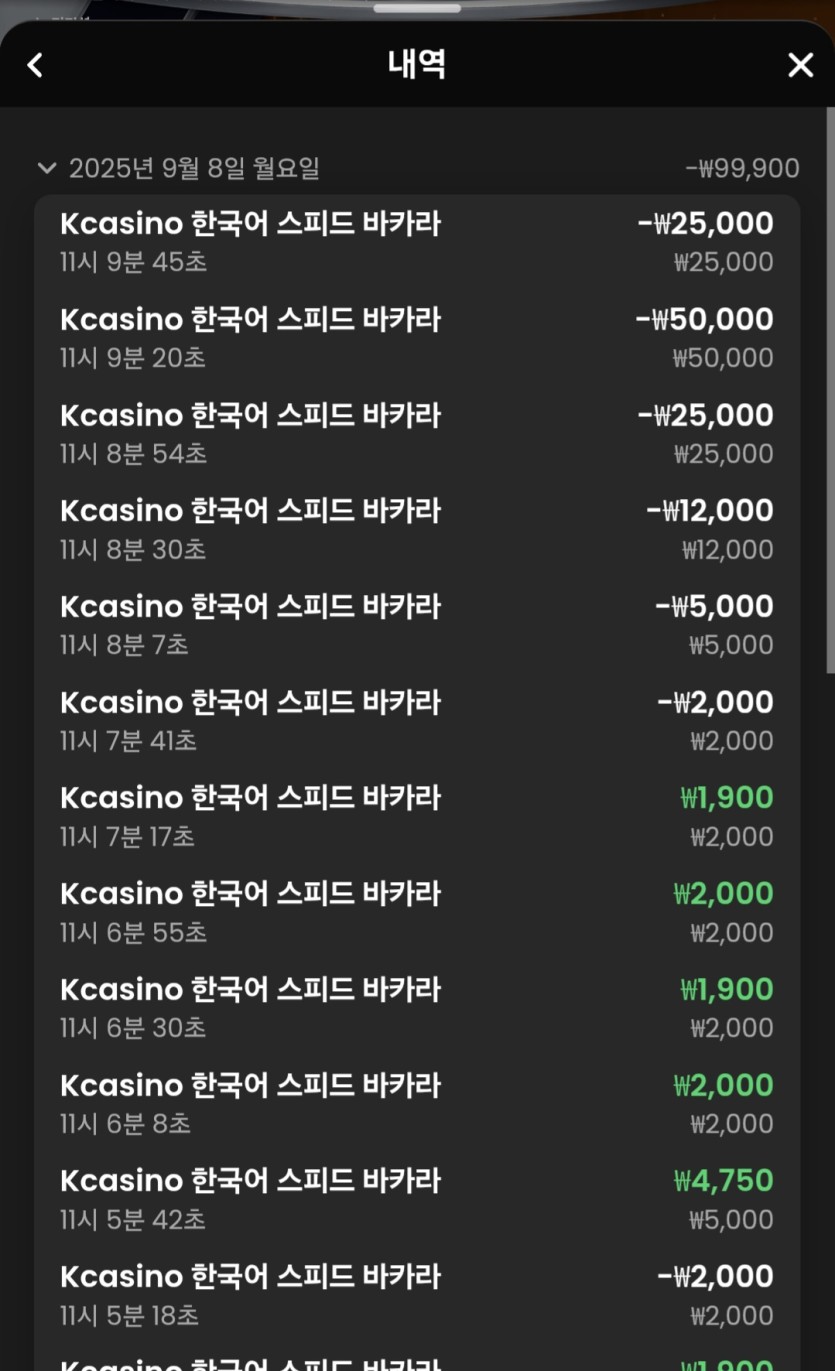The height and width of the screenshot is (1371, 835).
Task: Grab the sheet handle at top
Action: [x=416, y=8]
